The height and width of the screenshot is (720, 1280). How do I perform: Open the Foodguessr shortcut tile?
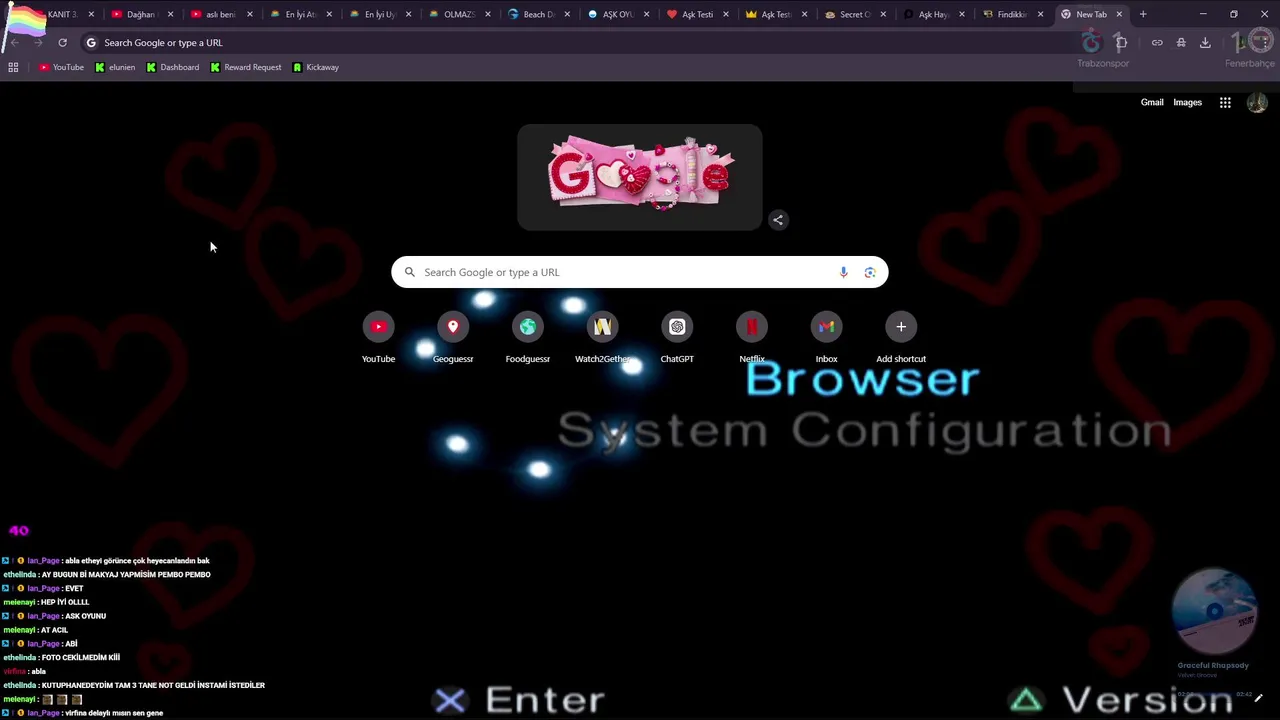point(528,337)
